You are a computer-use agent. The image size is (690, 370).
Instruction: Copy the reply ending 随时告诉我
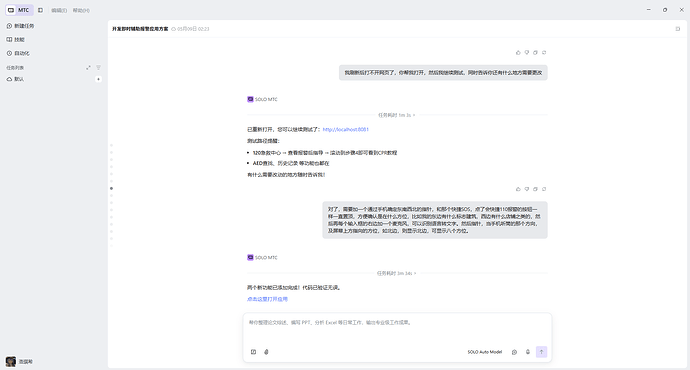tap(536, 189)
